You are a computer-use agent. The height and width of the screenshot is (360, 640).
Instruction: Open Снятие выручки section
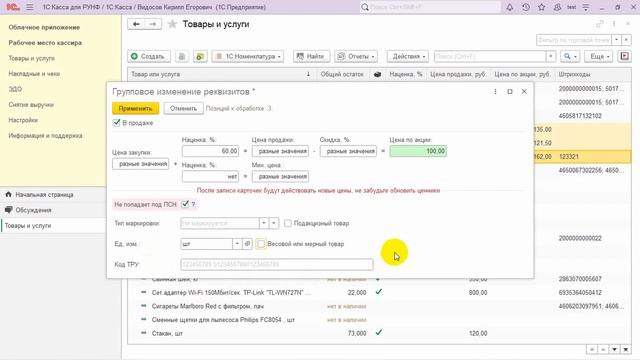point(31,104)
